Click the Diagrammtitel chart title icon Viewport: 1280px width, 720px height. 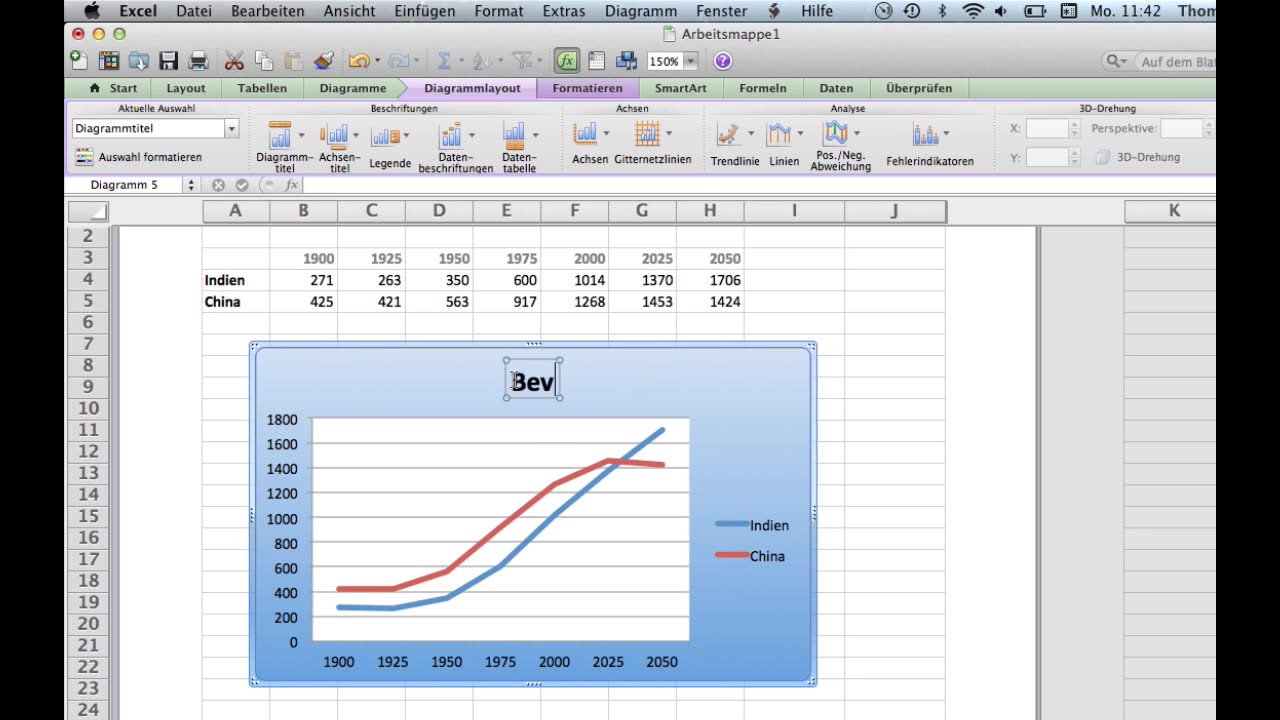[x=280, y=134]
